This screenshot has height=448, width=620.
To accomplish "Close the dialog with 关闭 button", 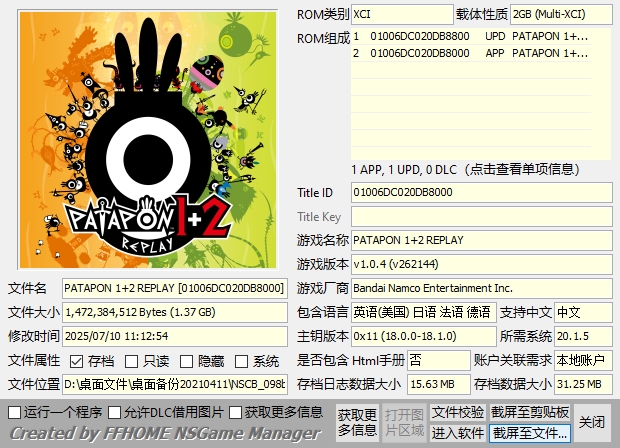I will 592,422.
